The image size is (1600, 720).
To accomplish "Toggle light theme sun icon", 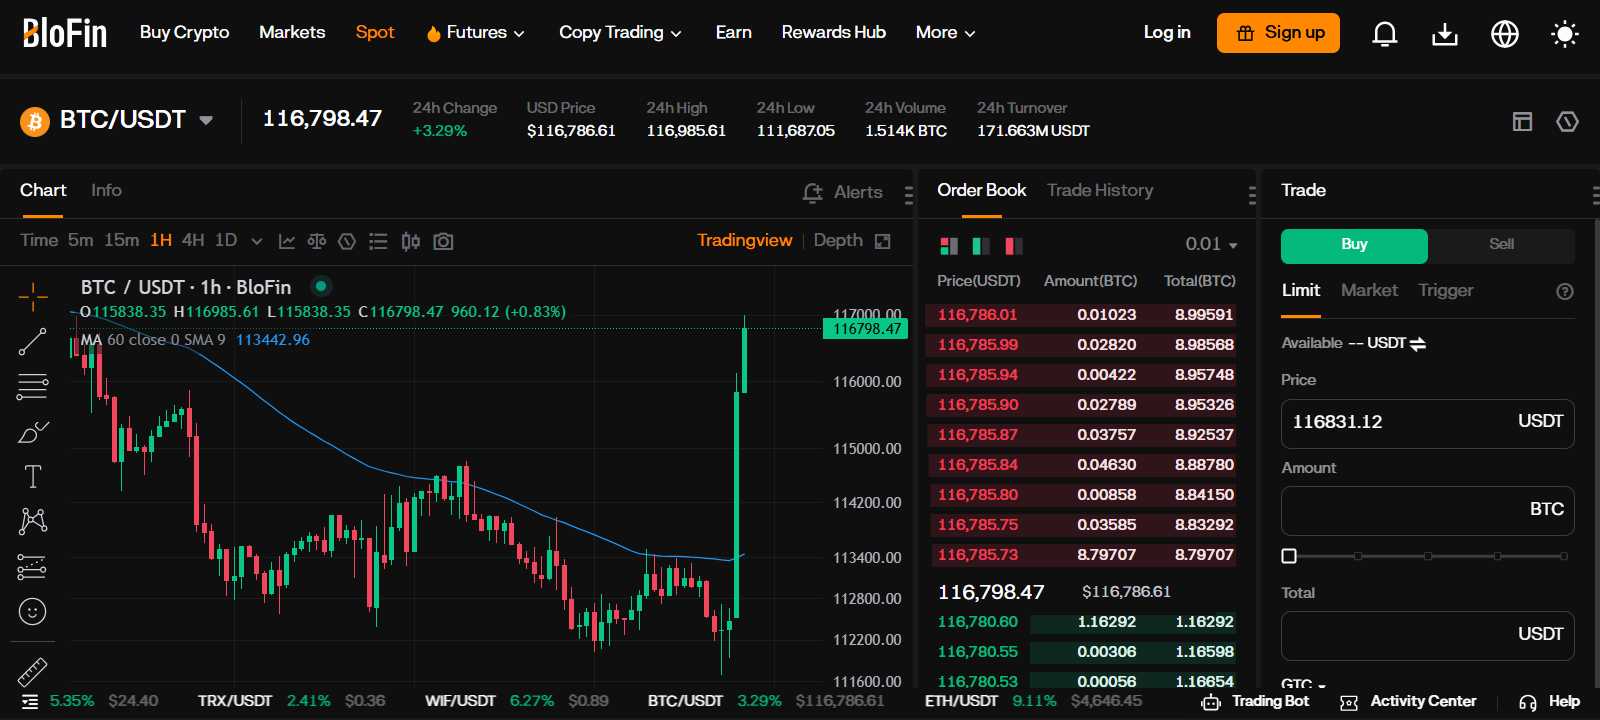I will [1564, 34].
